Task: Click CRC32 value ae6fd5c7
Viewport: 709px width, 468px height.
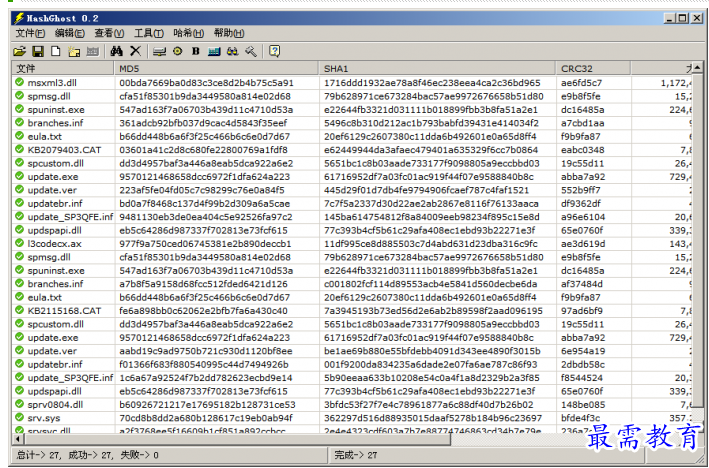Action: coord(581,83)
